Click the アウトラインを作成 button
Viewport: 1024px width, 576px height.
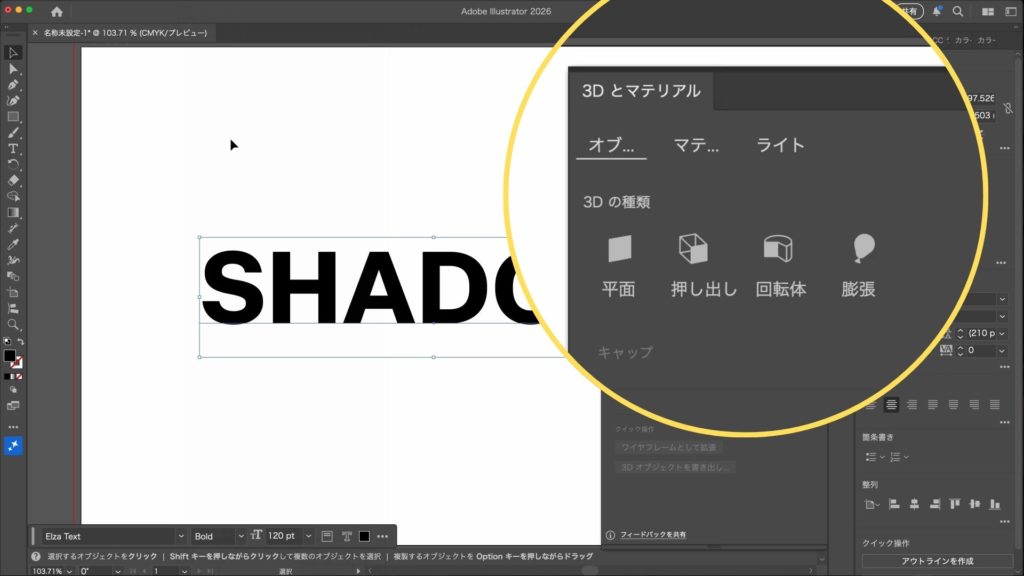[x=937, y=561]
